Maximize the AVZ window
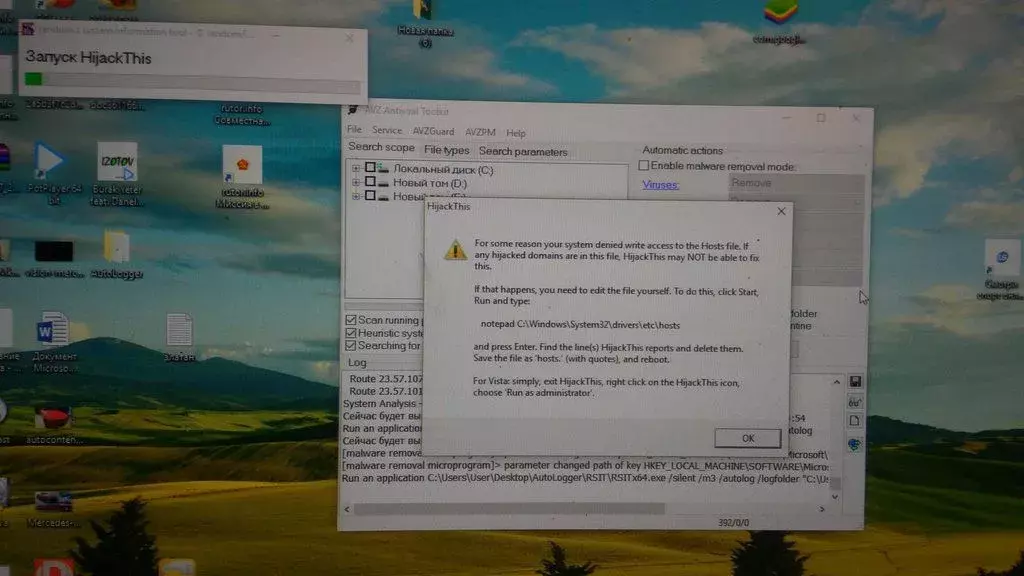The height and width of the screenshot is (576, 1024). (x=821, y=118)
